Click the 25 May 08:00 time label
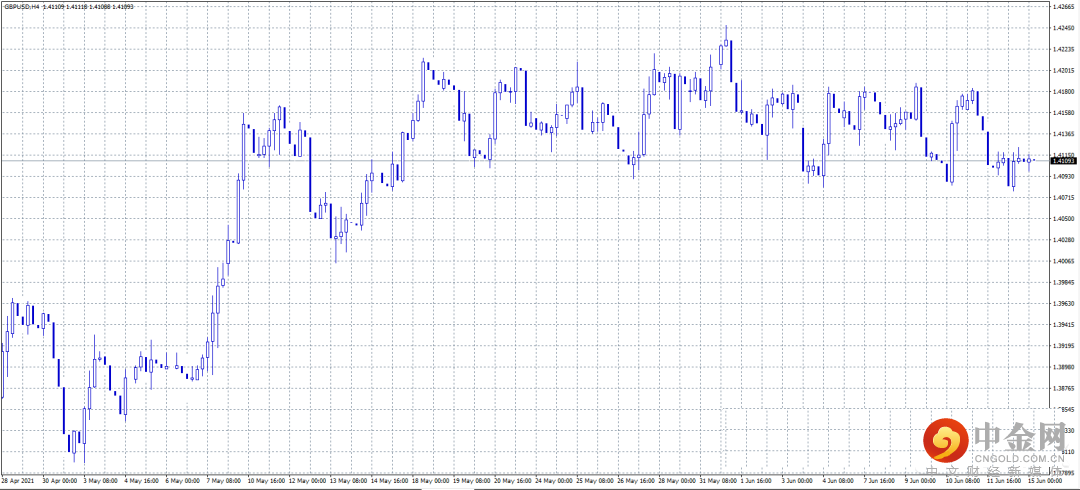 point(596,480)
